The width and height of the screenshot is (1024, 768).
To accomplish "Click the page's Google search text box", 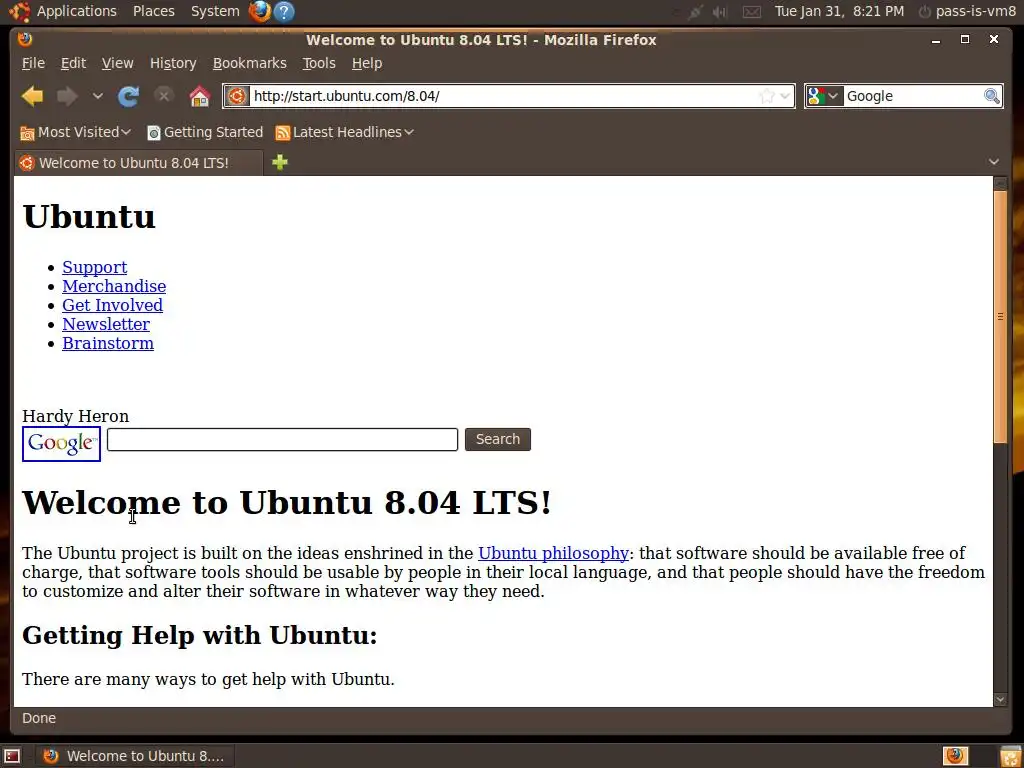I will (x=282, y=440).
